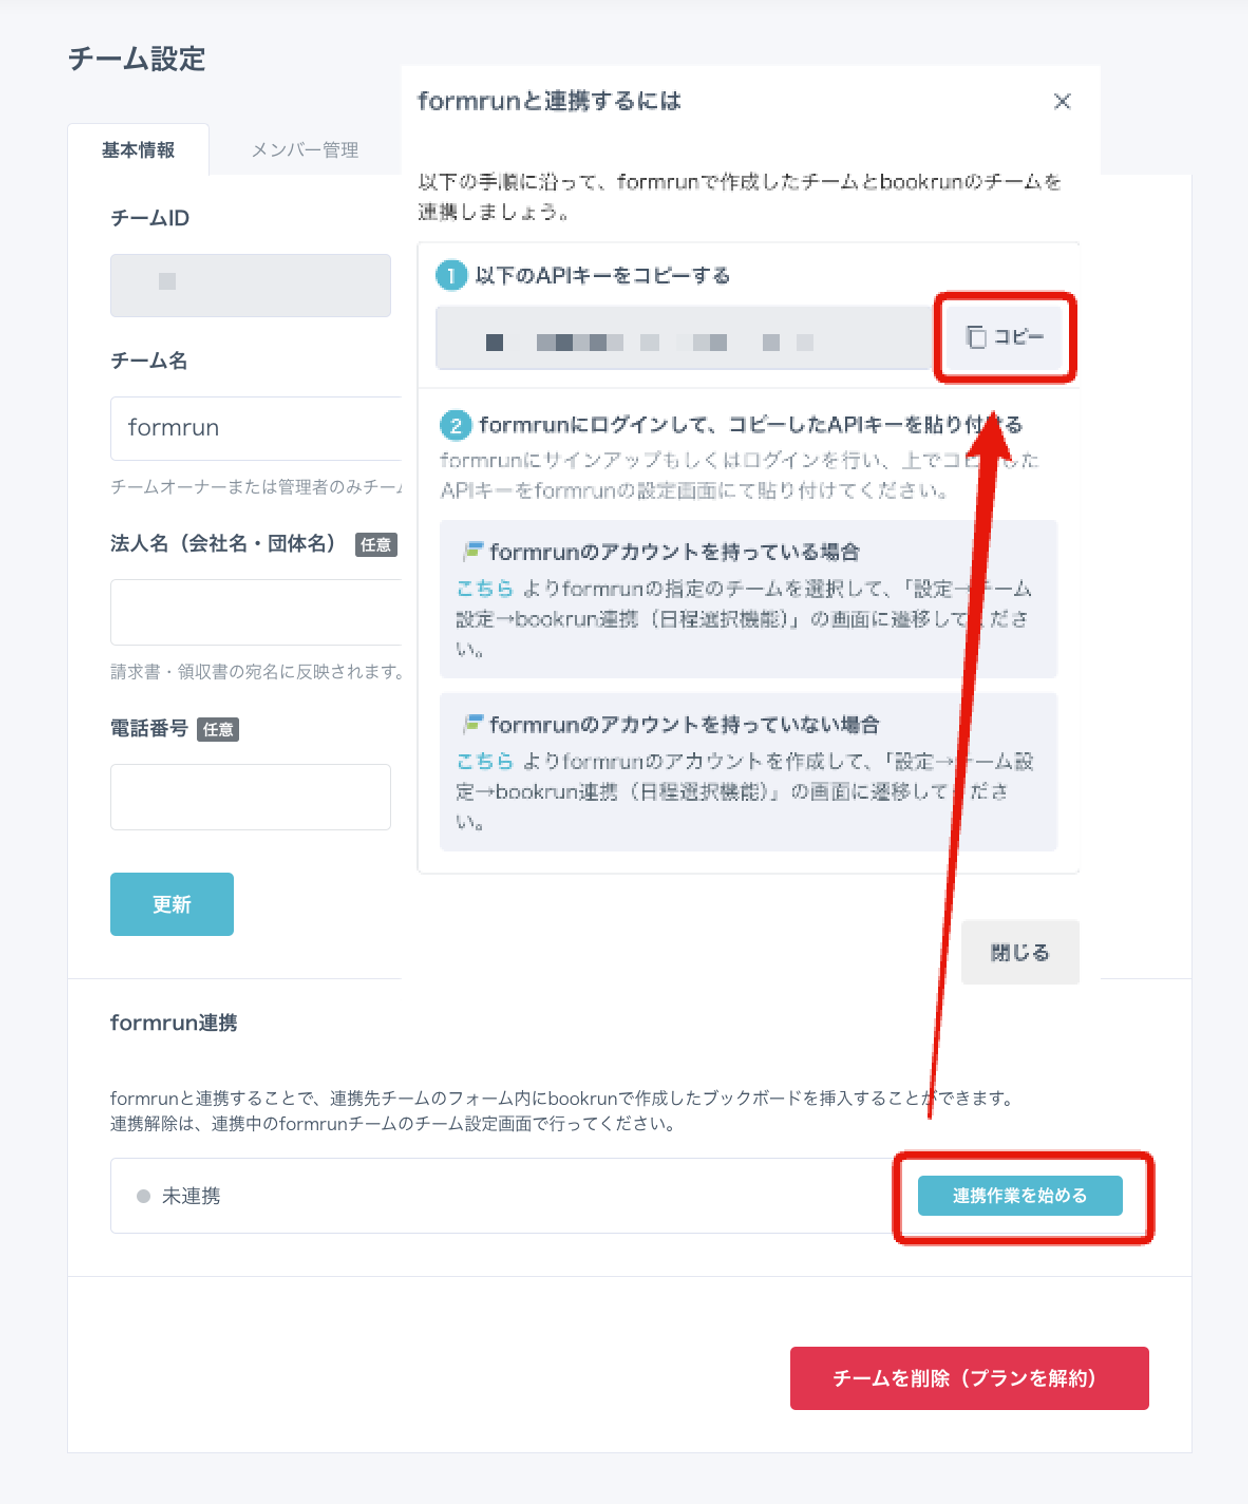Screen dimensions: 1248x1504
Task: Click the チームID field
Action: (250, 285)
